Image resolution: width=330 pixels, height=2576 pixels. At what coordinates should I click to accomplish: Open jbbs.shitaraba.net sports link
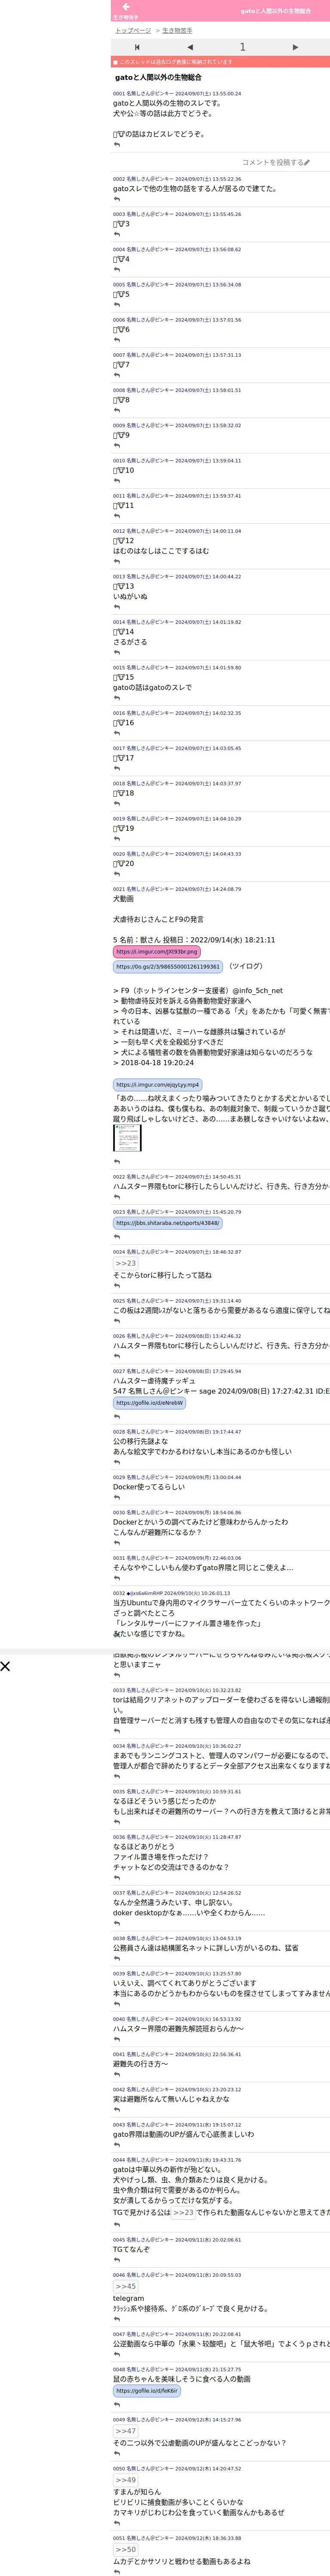pos(167,1223)
